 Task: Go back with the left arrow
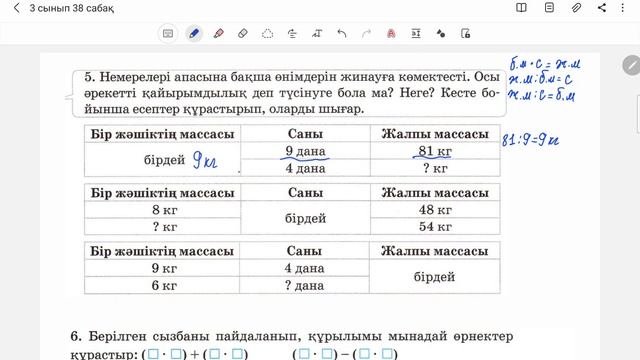(x=17, y=8)
